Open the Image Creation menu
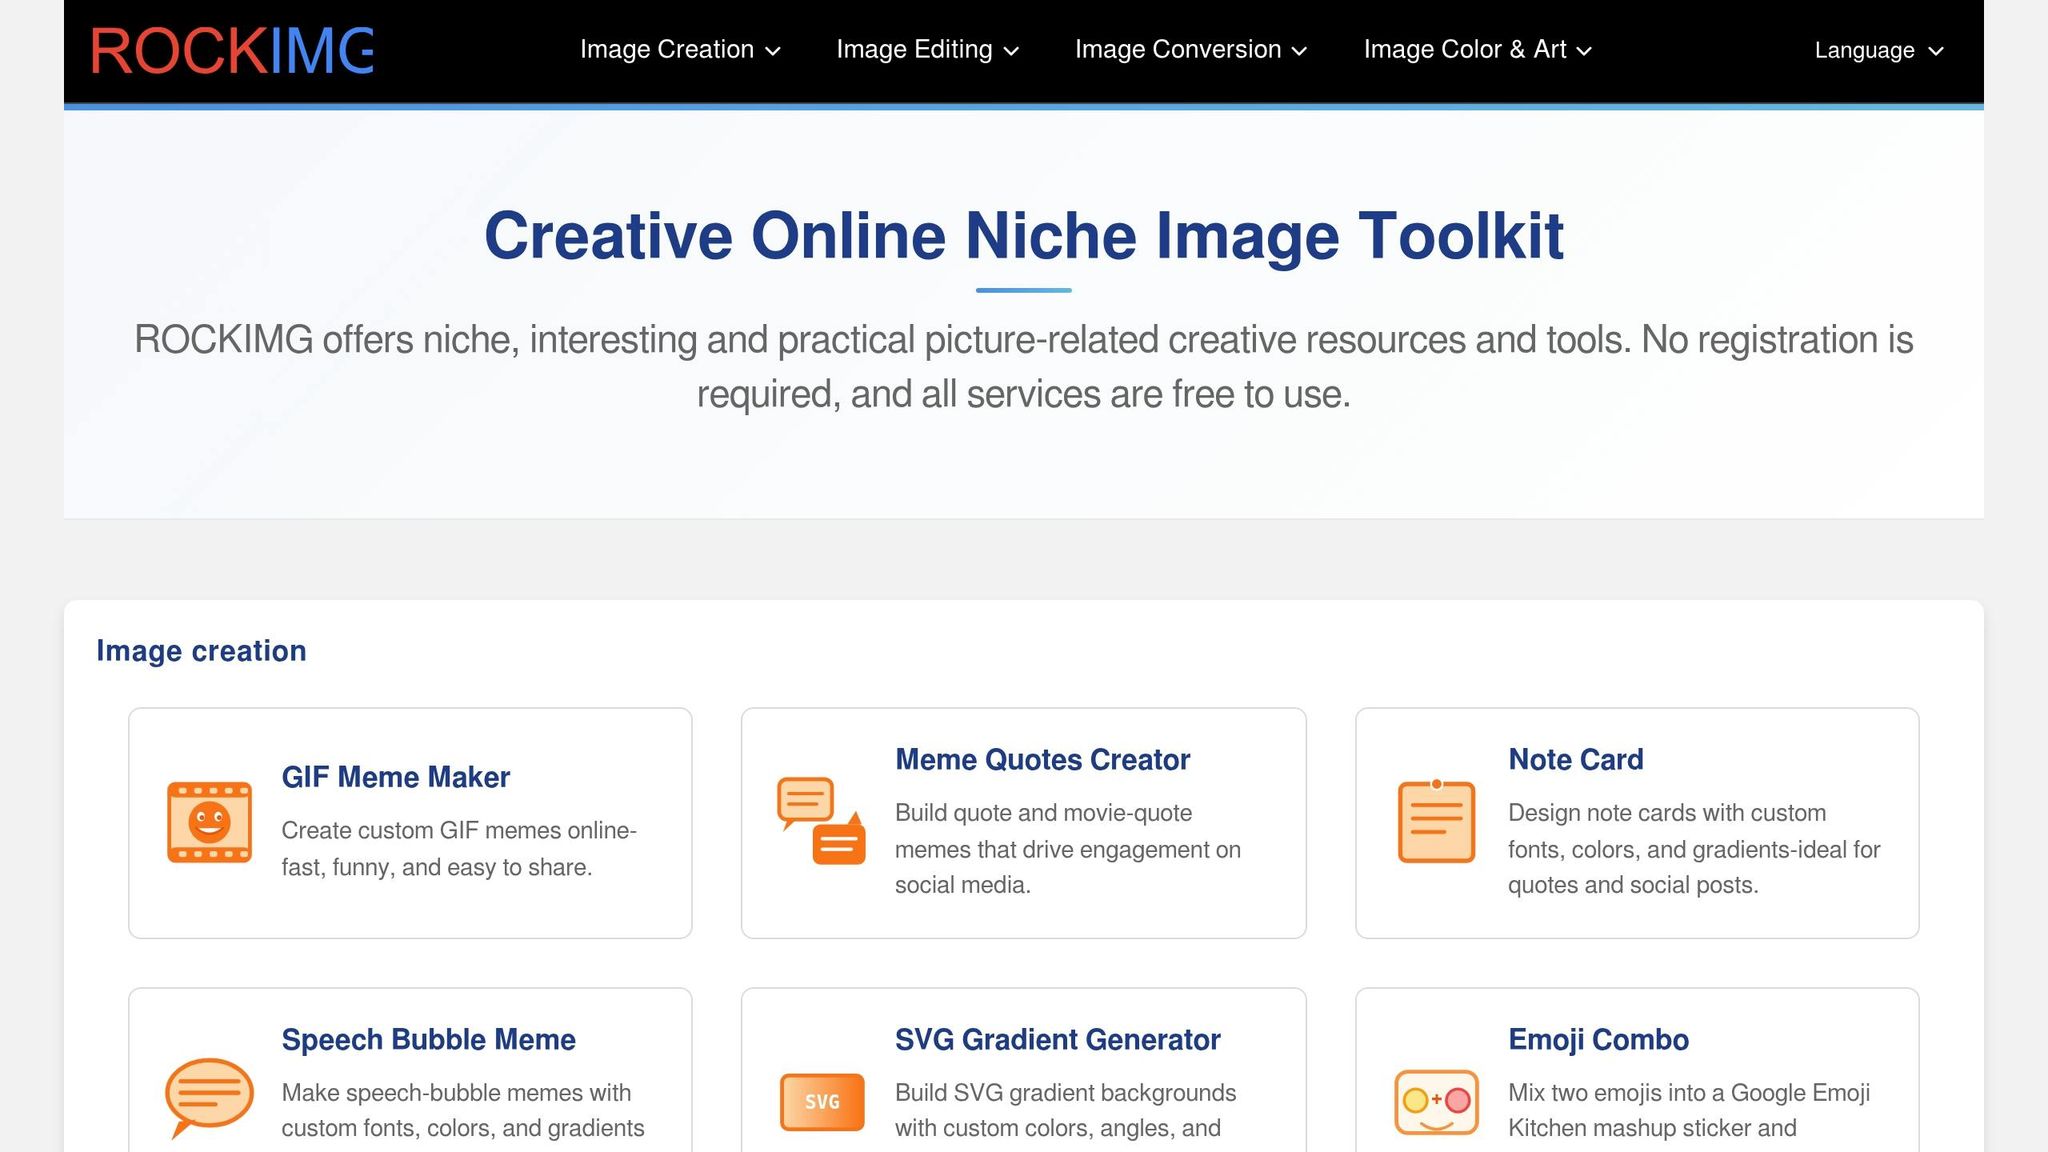 click(680, 50)
